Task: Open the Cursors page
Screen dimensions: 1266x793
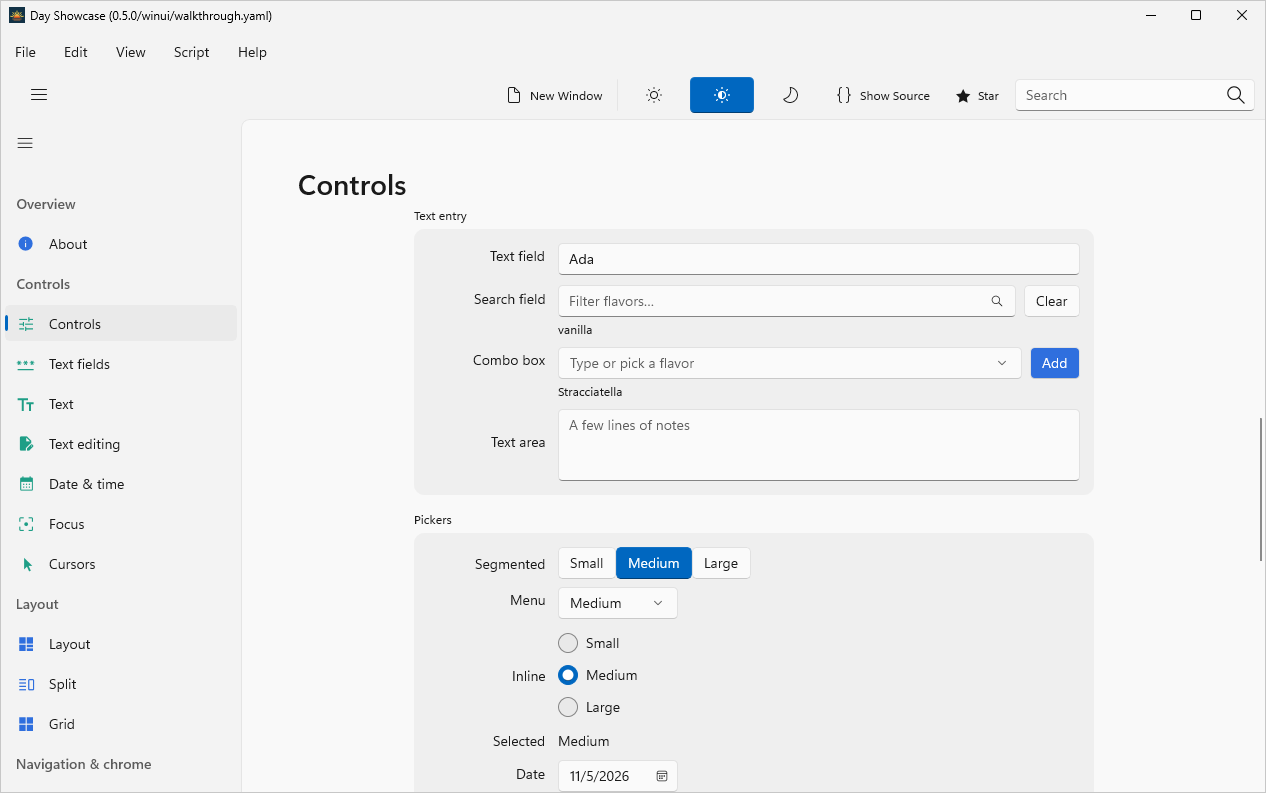Action: point(121,564)
